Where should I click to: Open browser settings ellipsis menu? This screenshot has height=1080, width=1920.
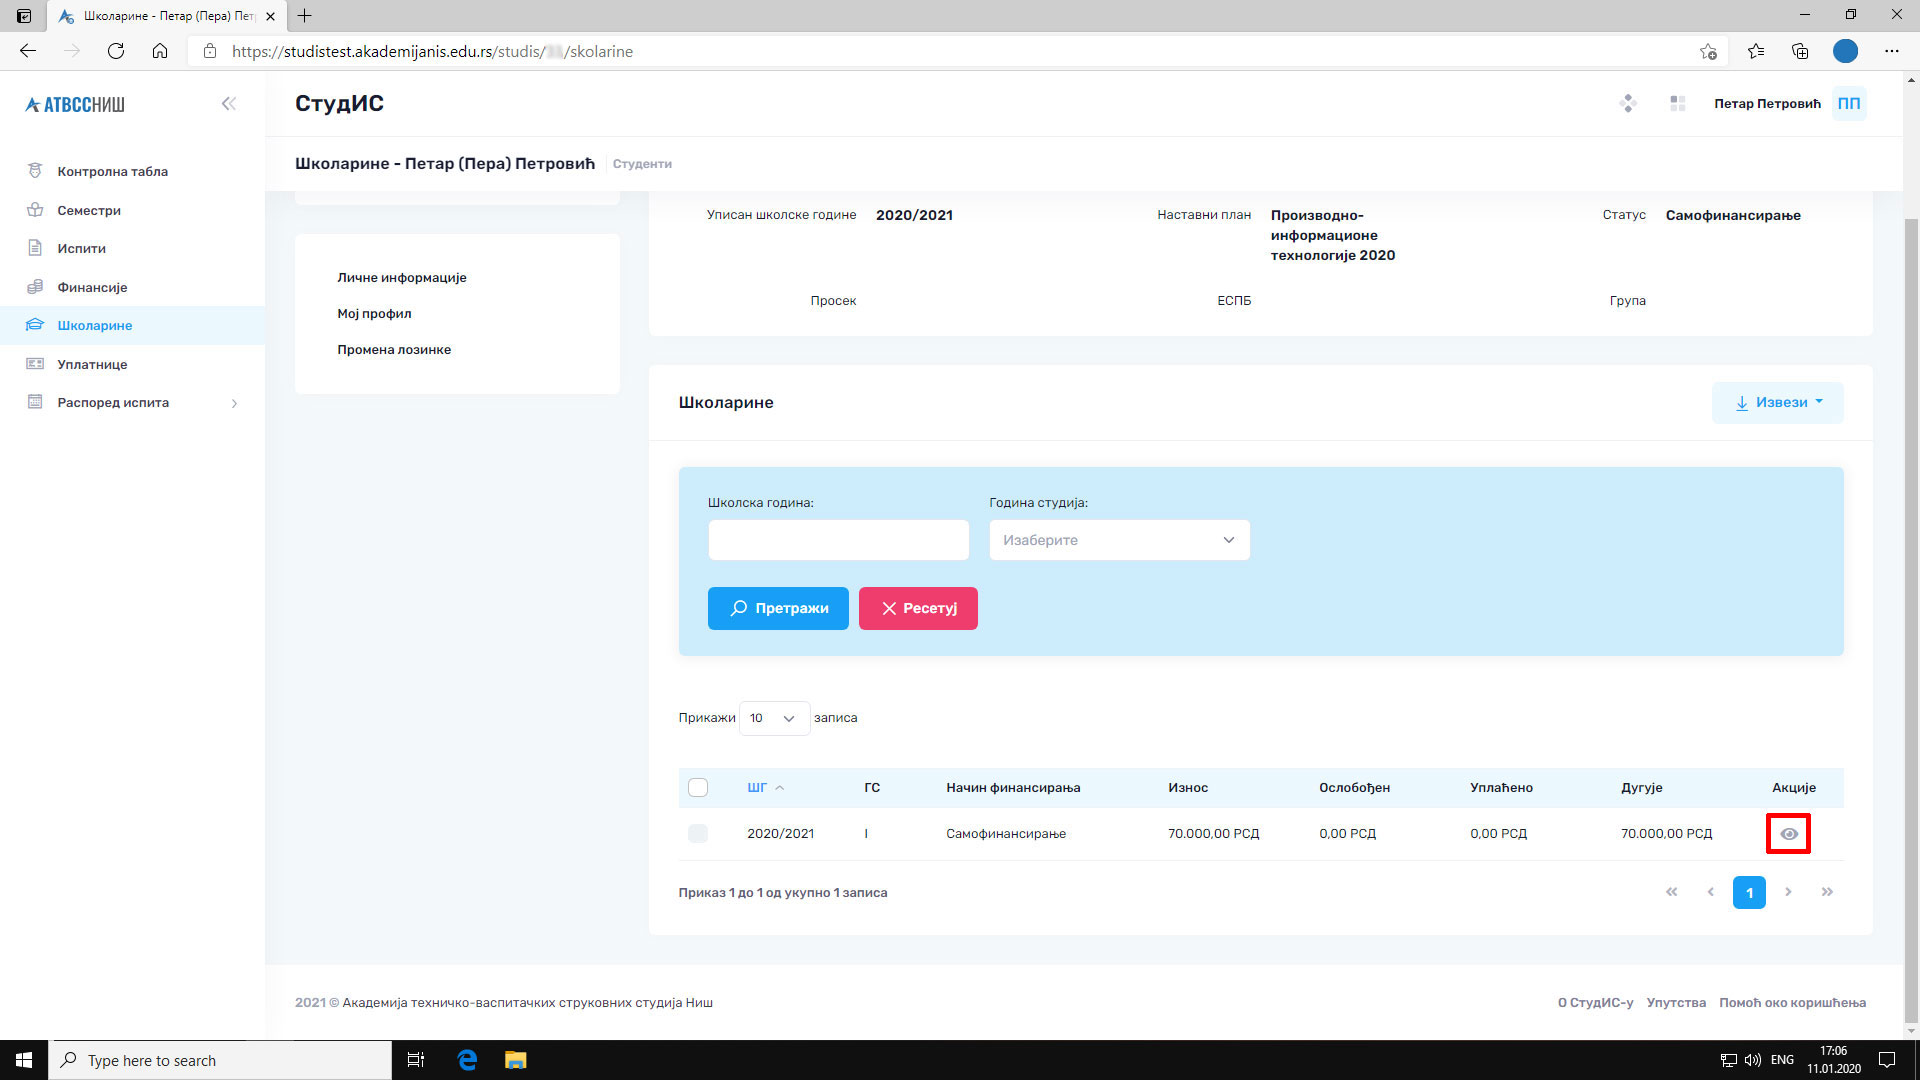(x=1892, y=51)
